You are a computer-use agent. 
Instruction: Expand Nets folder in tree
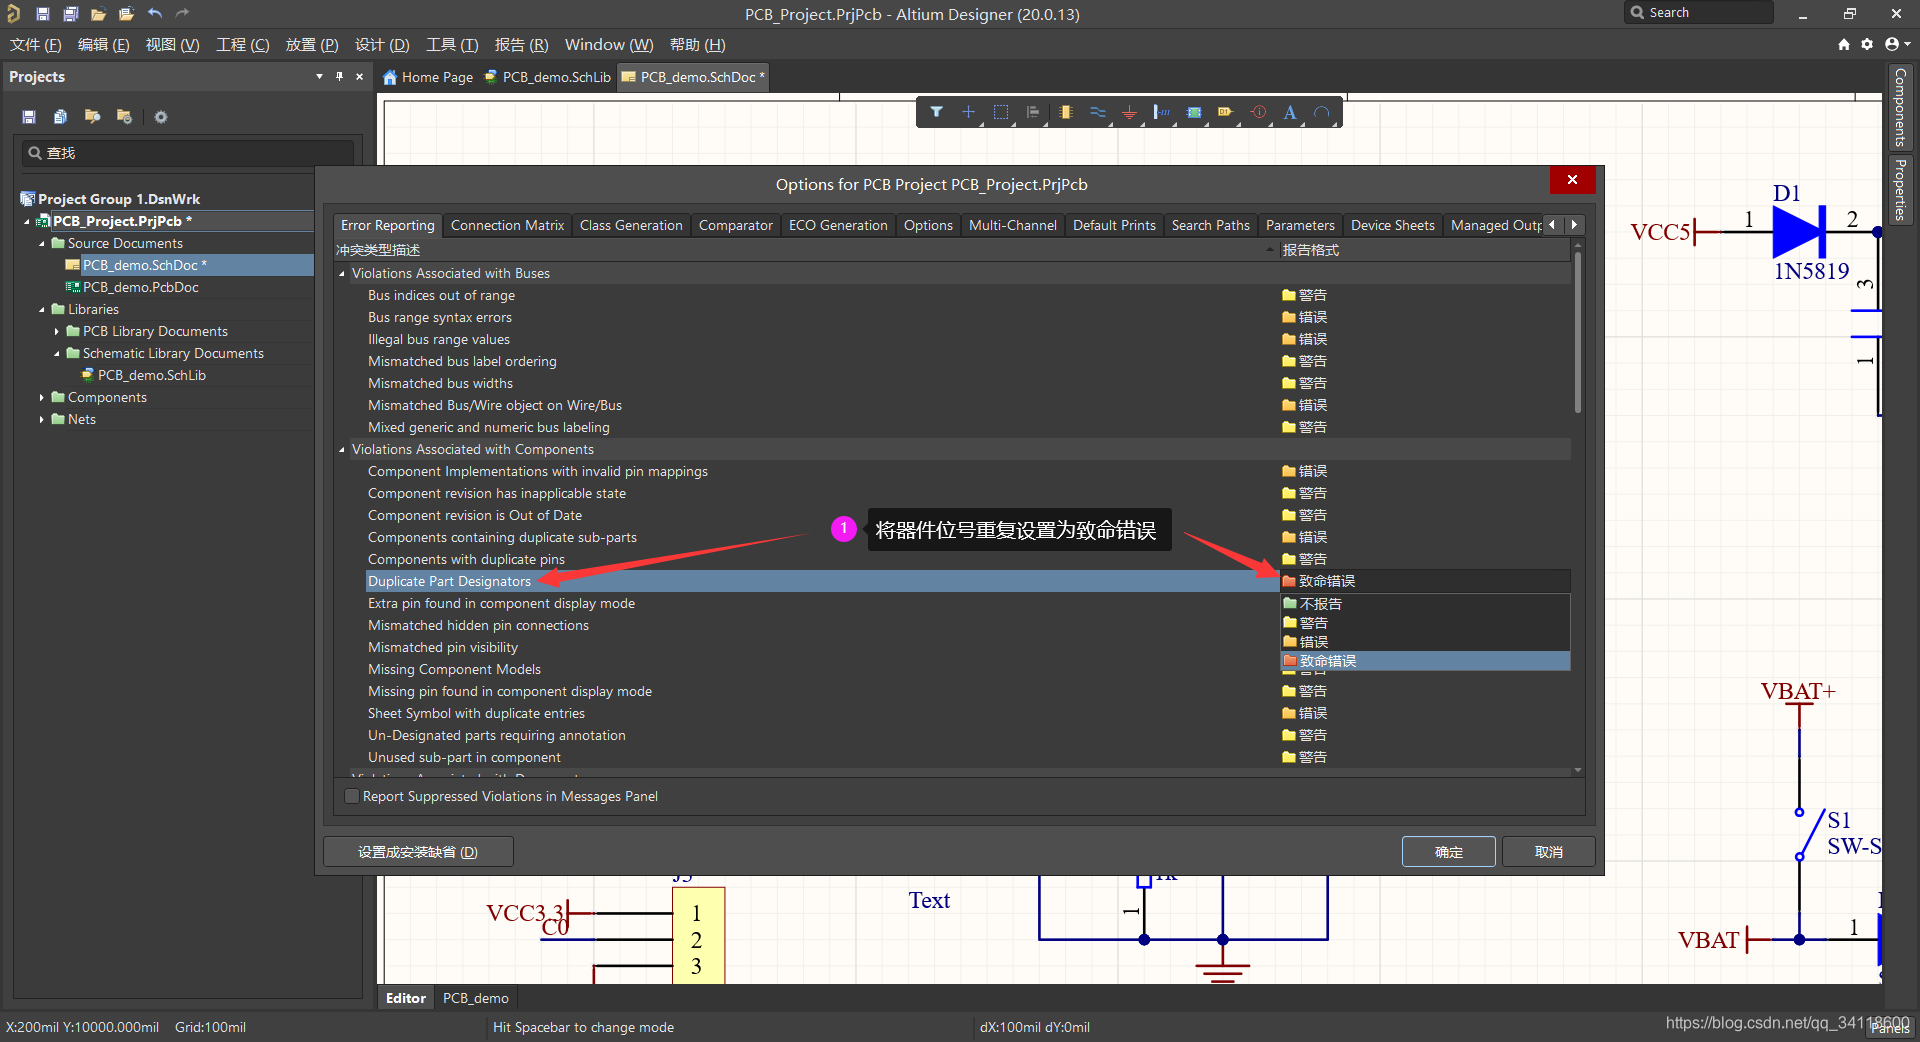pos(42,419)
